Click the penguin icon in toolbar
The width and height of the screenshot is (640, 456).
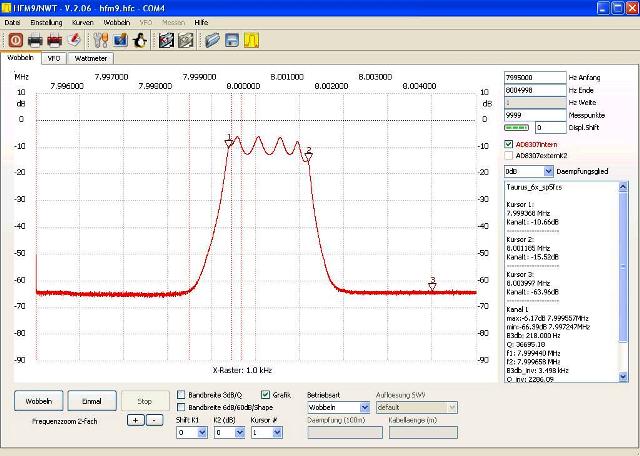(141, 40)
